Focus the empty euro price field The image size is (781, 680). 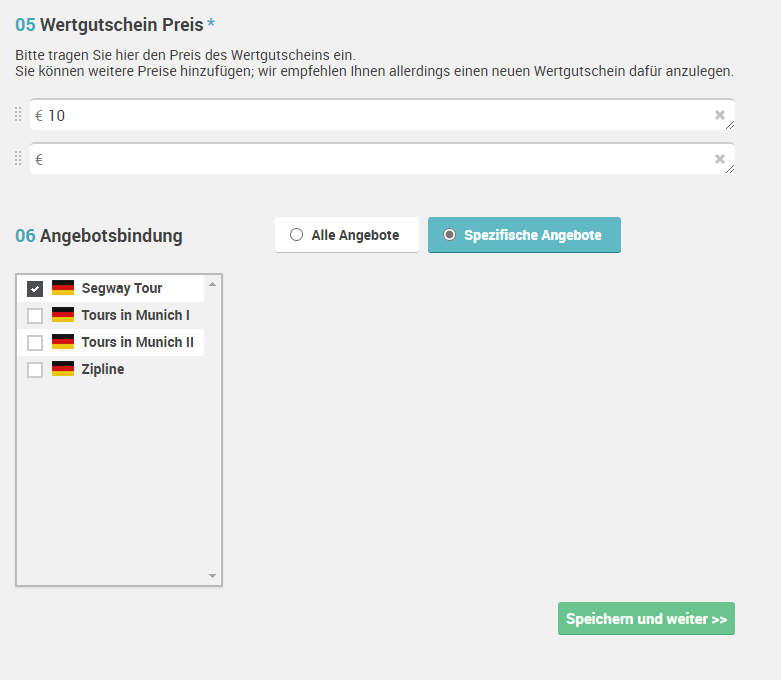click(382, 159)
